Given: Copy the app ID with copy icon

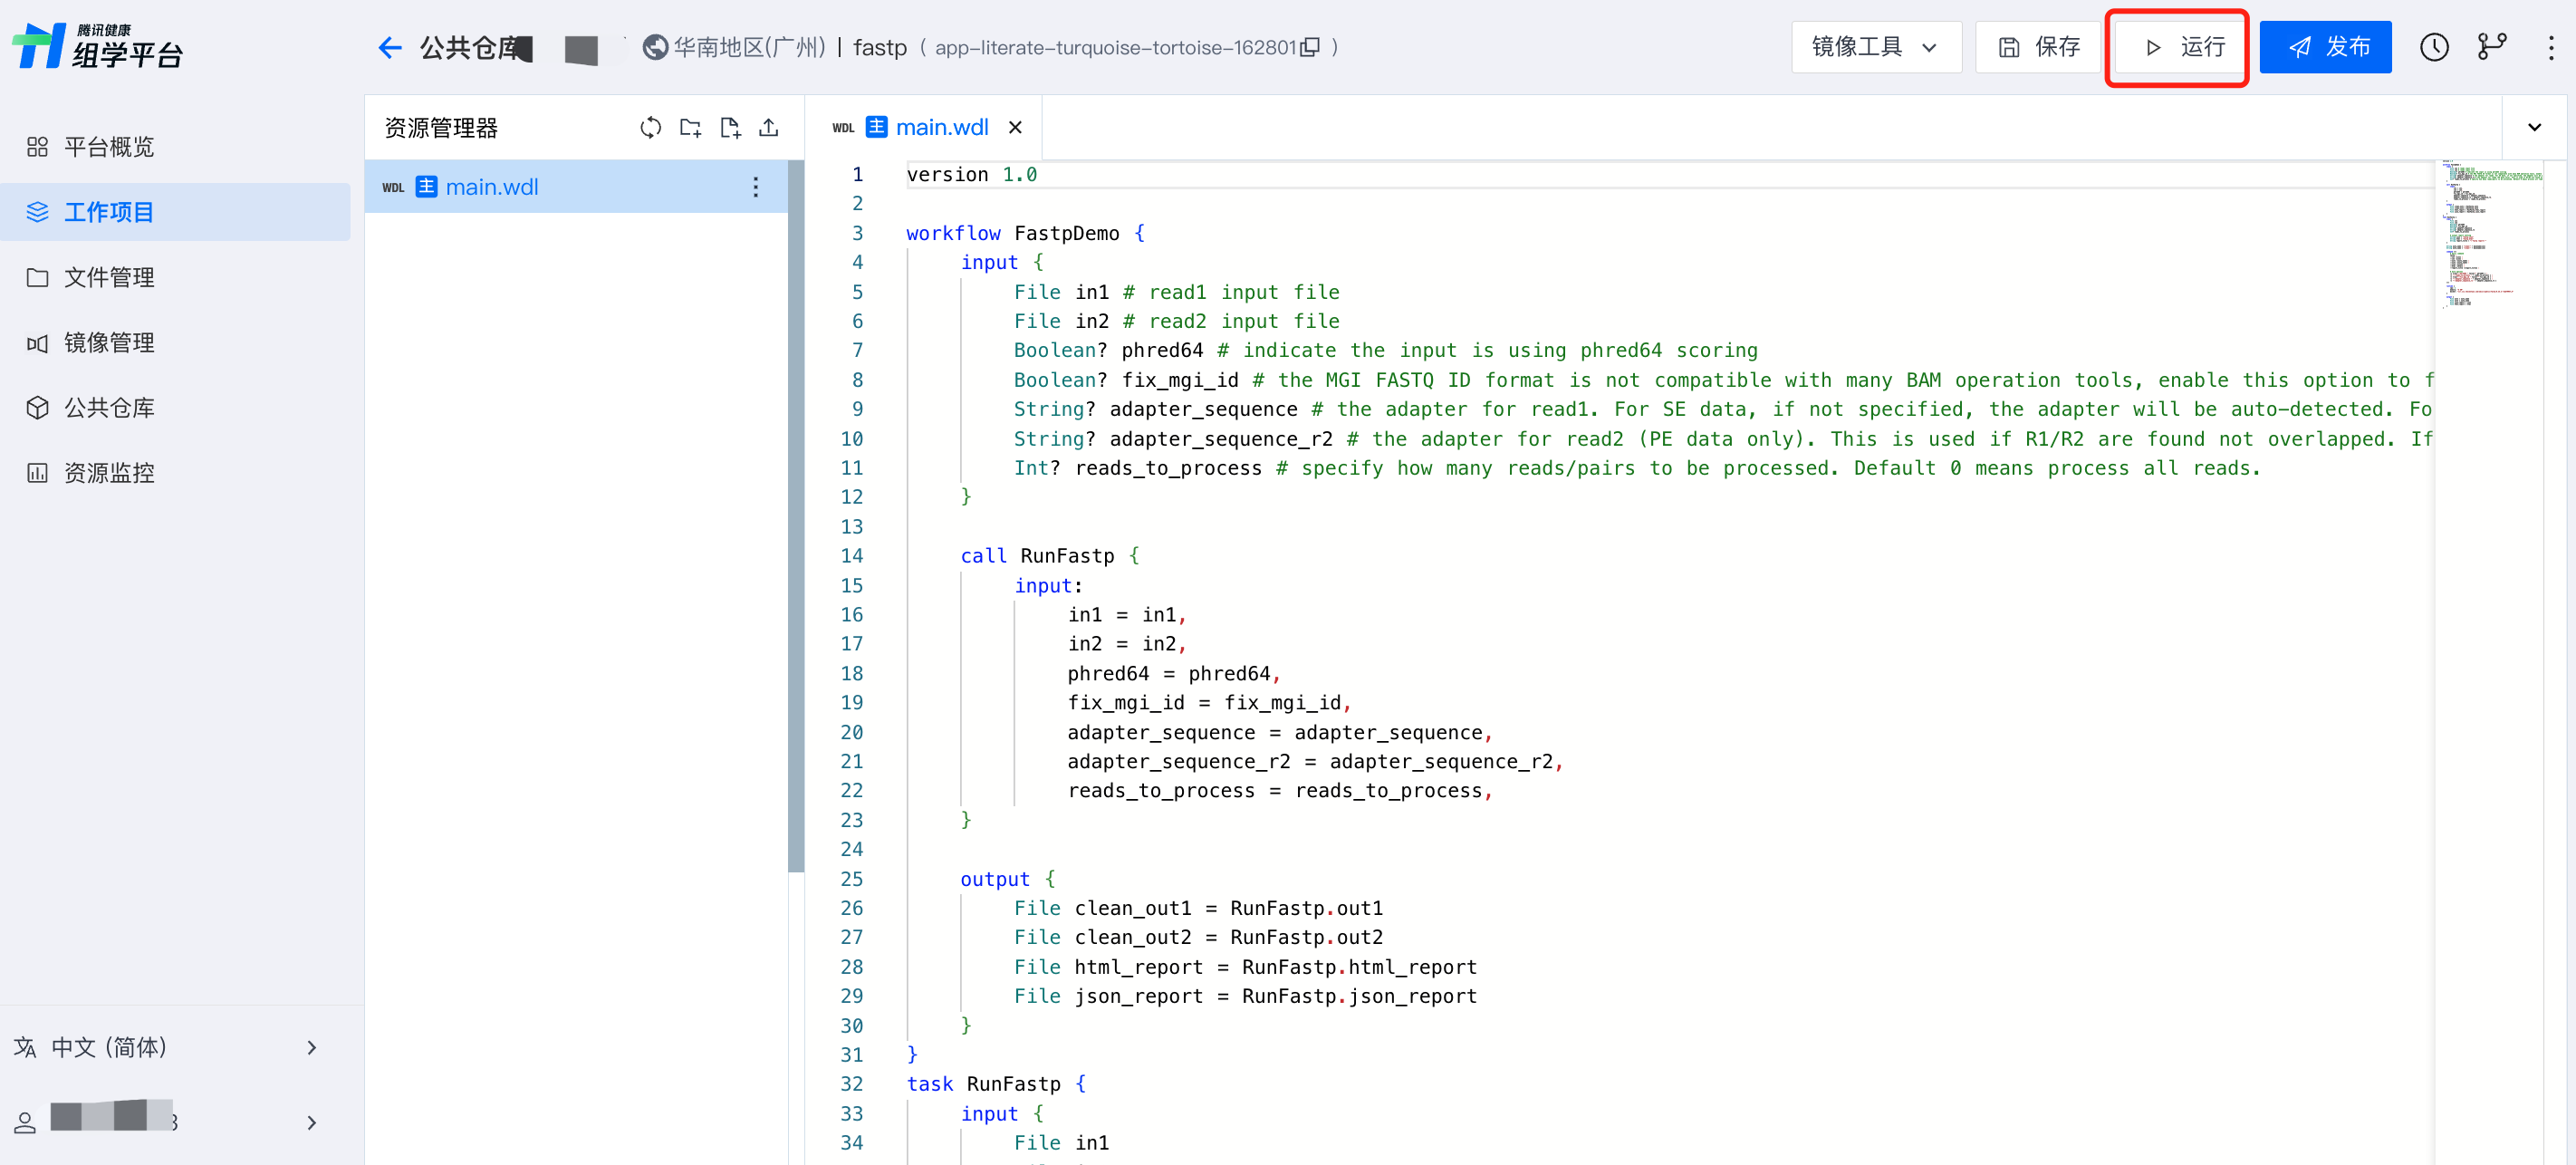Looking at the screenshot, I should (x=1309, y=47).
